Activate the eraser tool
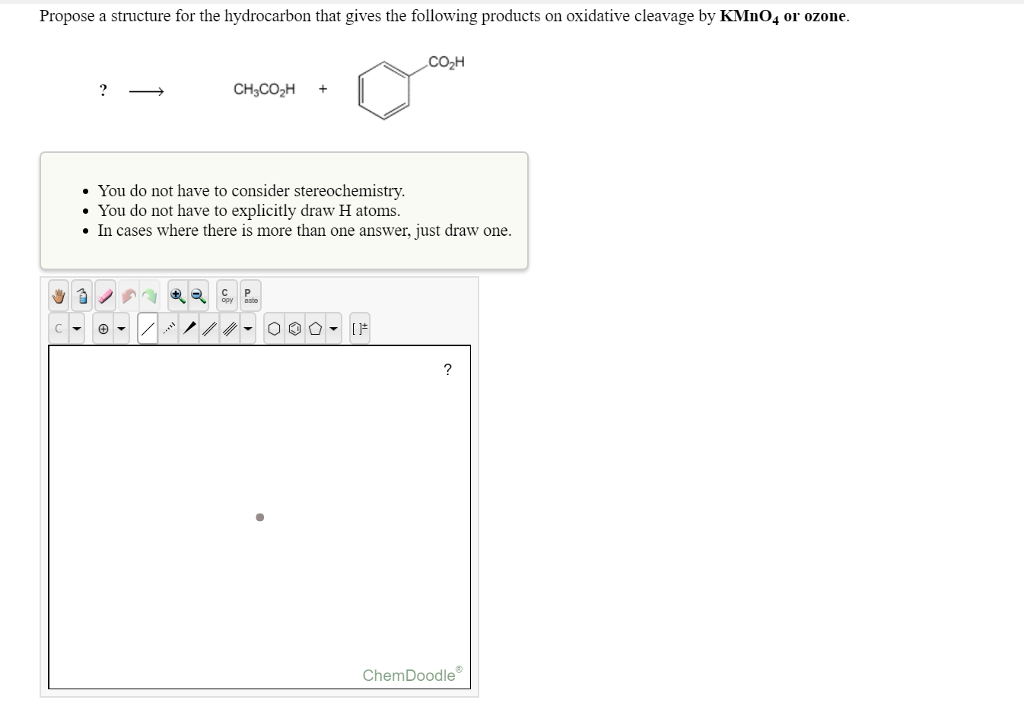 point(104,295)
